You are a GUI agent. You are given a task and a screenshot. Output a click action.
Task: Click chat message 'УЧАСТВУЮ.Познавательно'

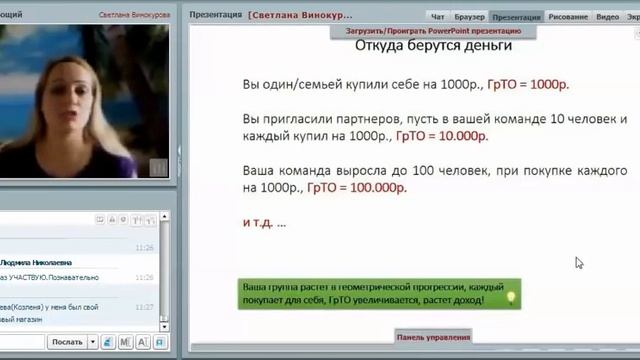pos(53,278)
